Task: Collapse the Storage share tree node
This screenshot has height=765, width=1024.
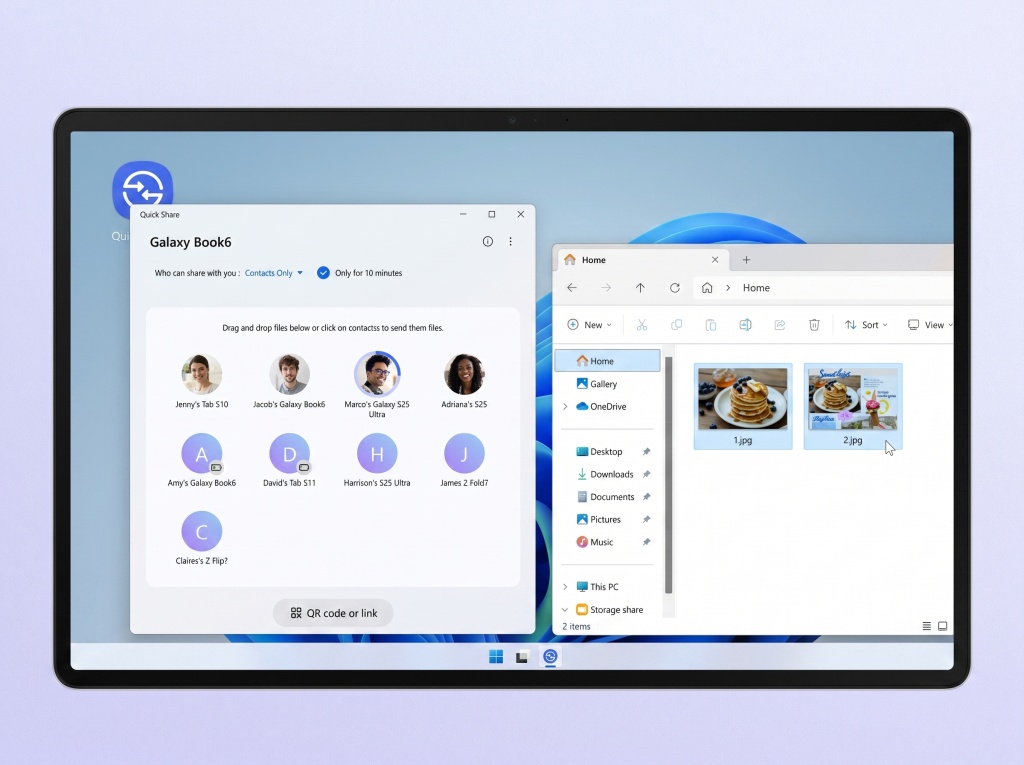Action: 565,610
